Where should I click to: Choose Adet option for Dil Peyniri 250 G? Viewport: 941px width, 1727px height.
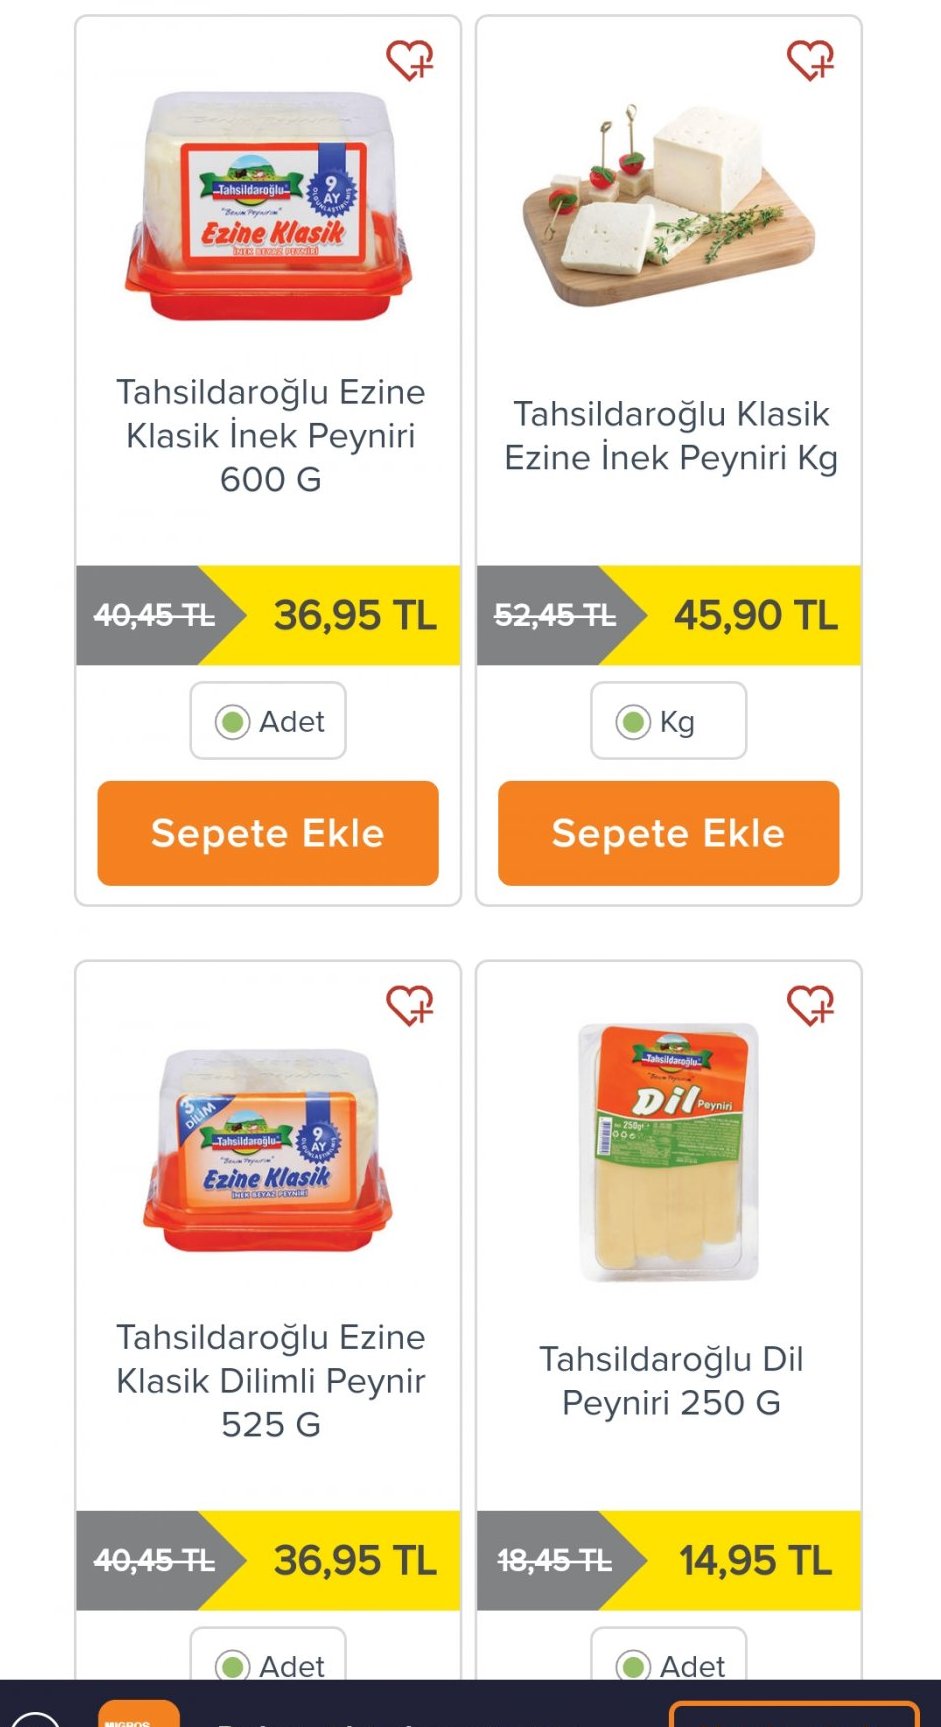pyautogui.click(x=668, y=1665)
